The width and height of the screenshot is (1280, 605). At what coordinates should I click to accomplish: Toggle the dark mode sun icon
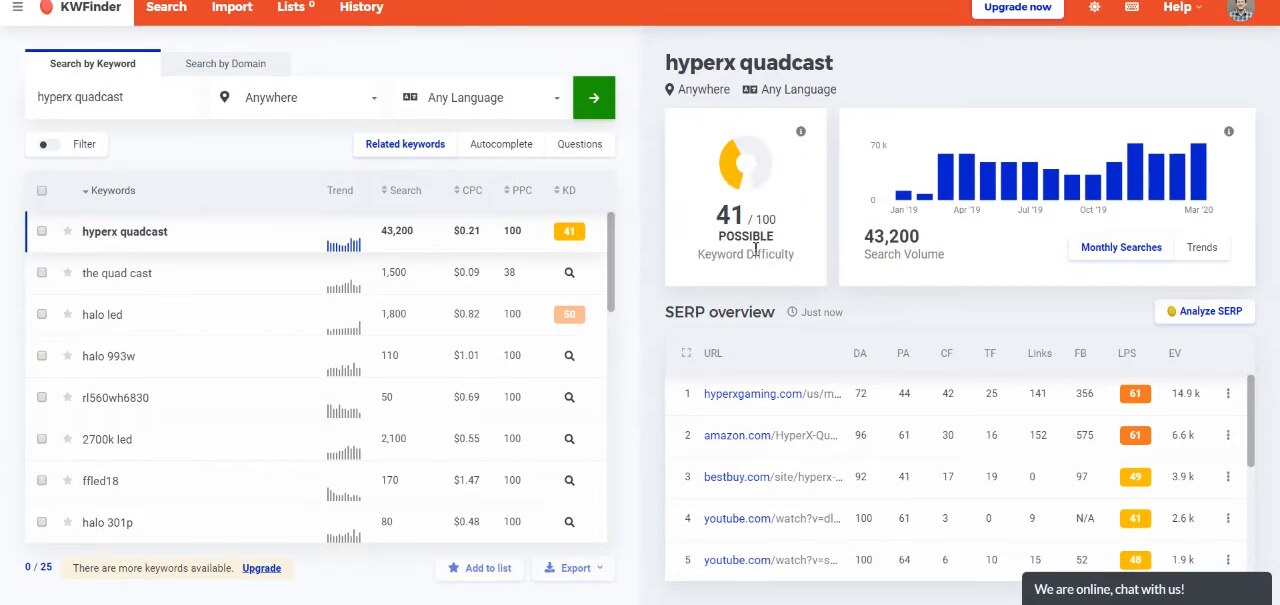1094,7
